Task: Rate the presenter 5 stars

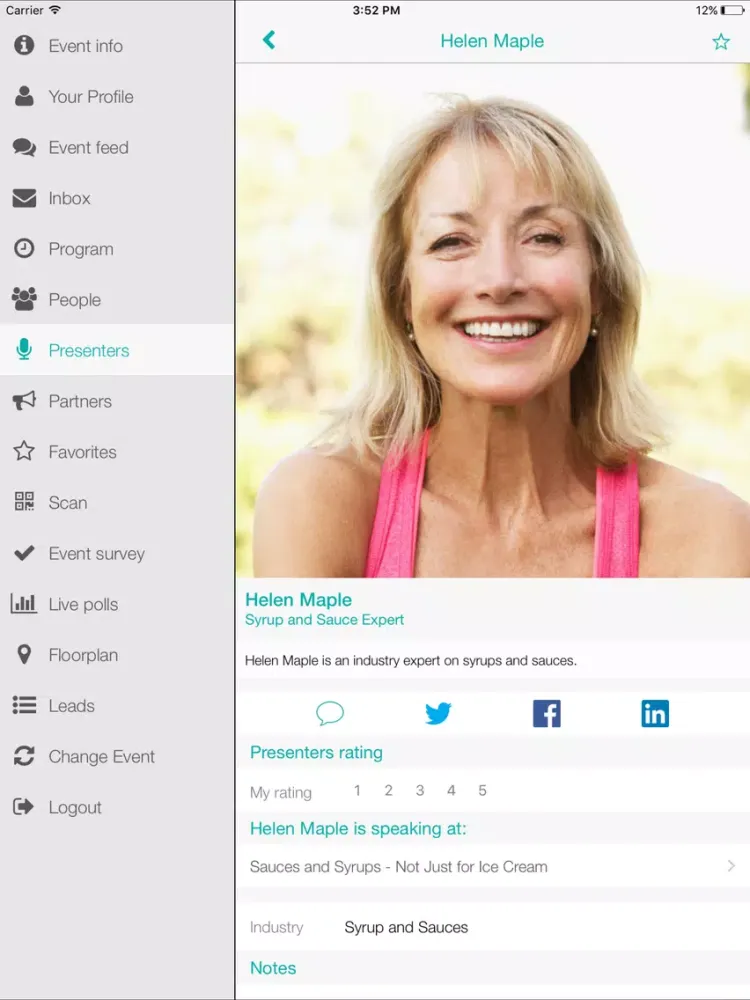Action: [x=482, y=791]
